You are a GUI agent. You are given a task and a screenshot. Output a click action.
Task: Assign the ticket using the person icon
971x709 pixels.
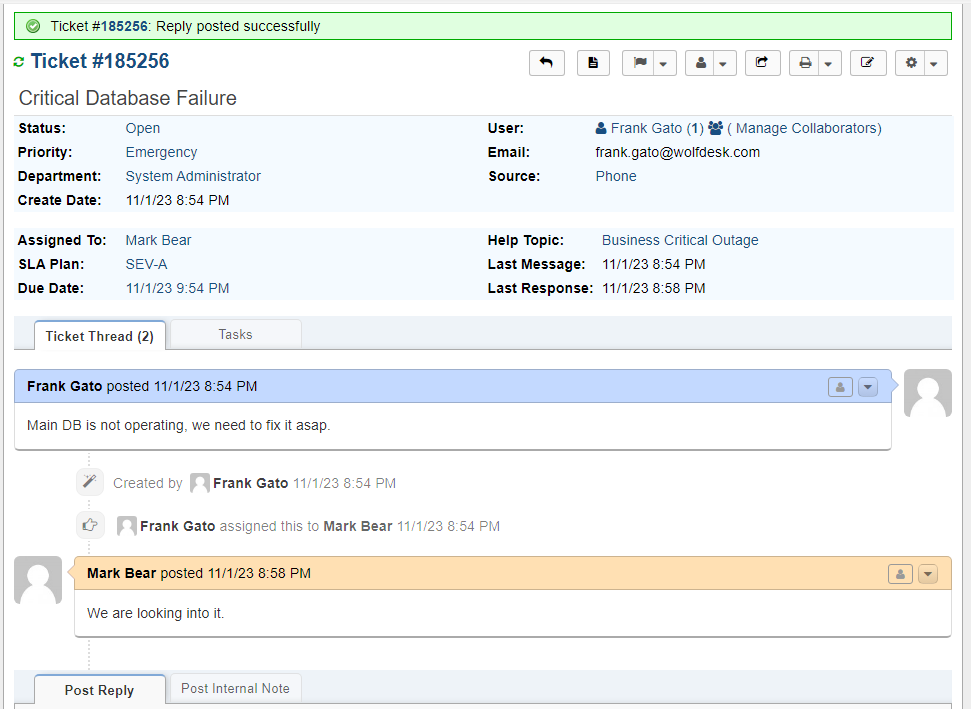700,62
